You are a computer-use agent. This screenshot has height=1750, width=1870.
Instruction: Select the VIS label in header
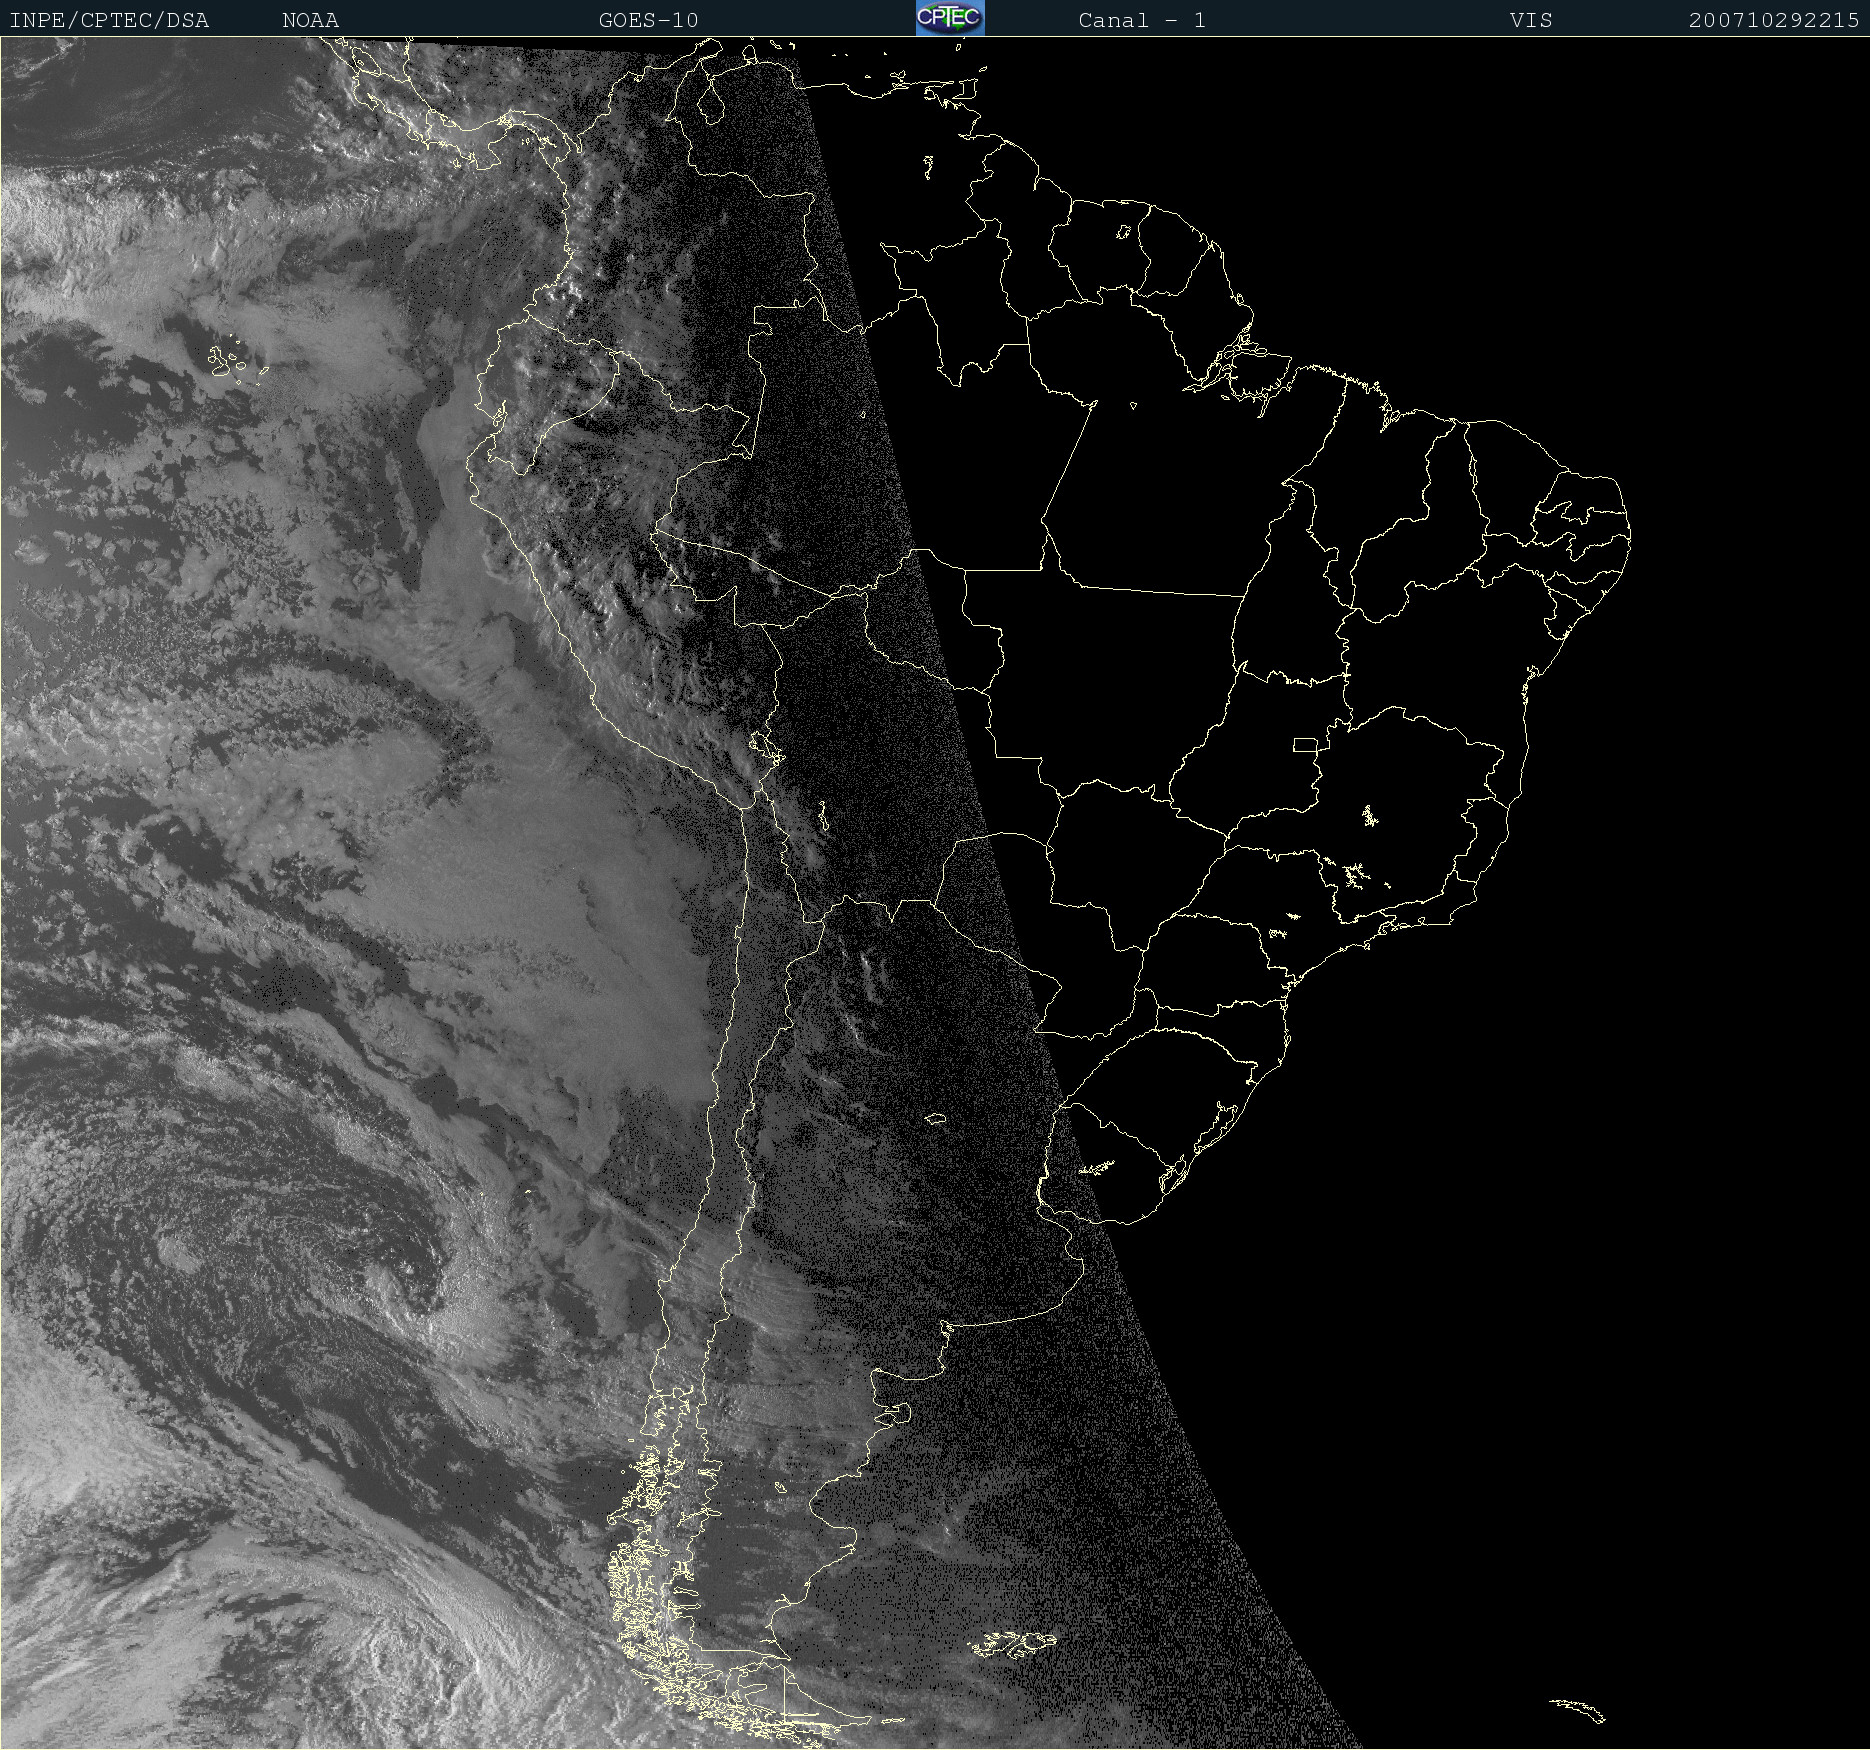pyautogui.click(x=1531, y=20)
